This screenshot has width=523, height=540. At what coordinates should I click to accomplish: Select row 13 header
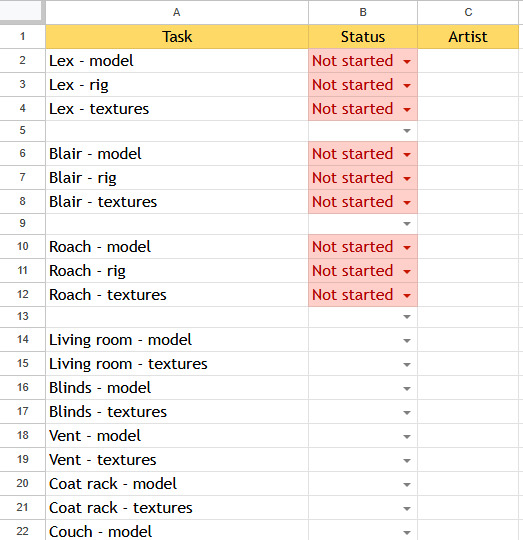click(x=23, y=317)
